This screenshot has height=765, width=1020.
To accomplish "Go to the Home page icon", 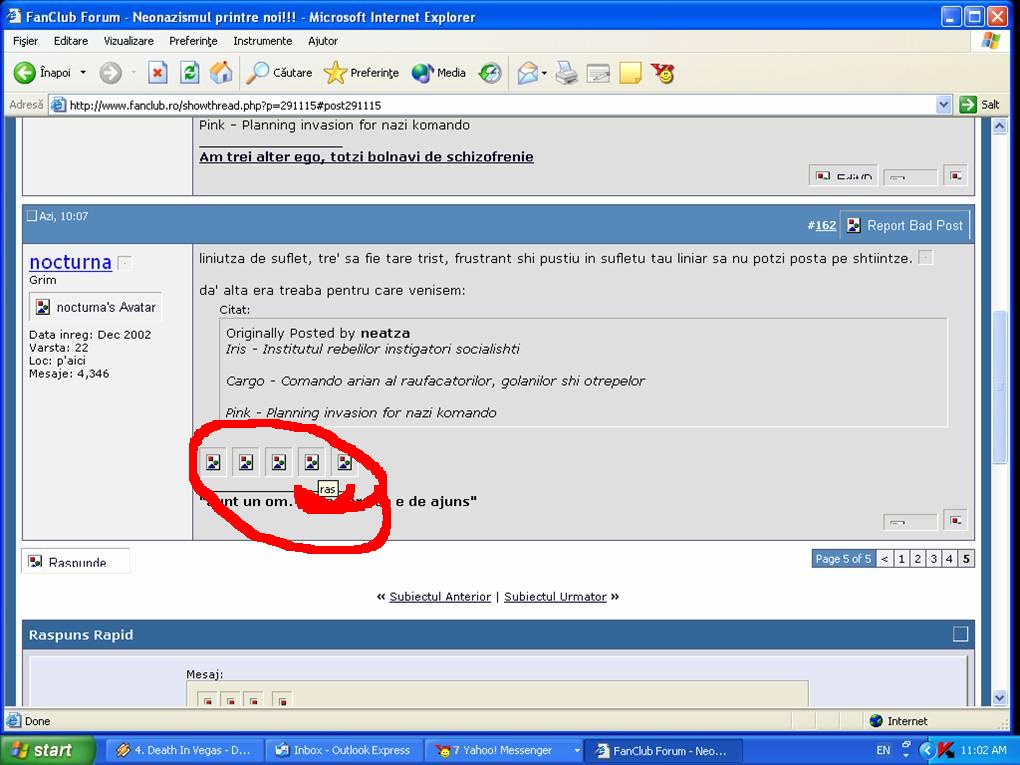I will click(221, 73).
